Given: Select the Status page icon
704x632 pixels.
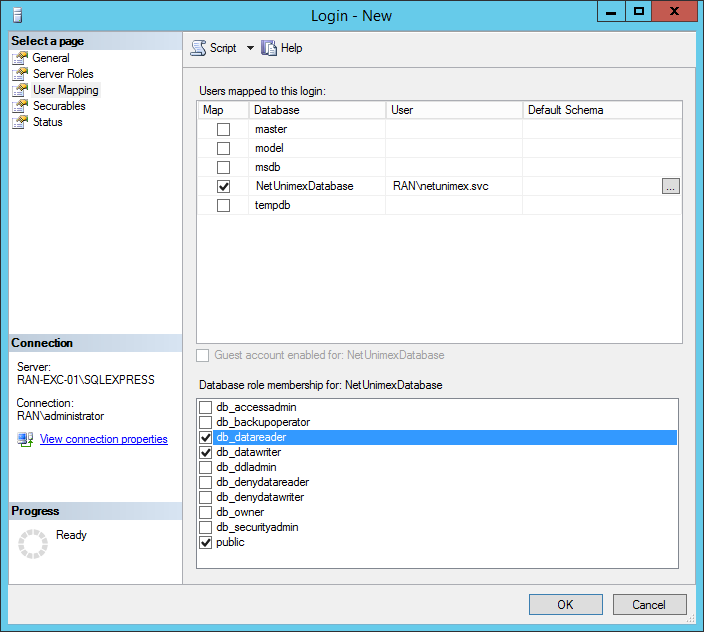Looking at the screenshot, I should pyautogui.click(x=20, y=122).
